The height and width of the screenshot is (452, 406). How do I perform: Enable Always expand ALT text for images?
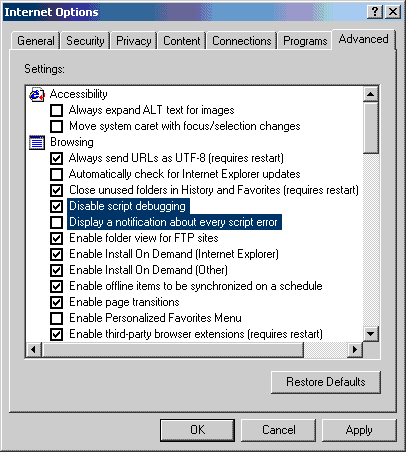click(56, 110)
